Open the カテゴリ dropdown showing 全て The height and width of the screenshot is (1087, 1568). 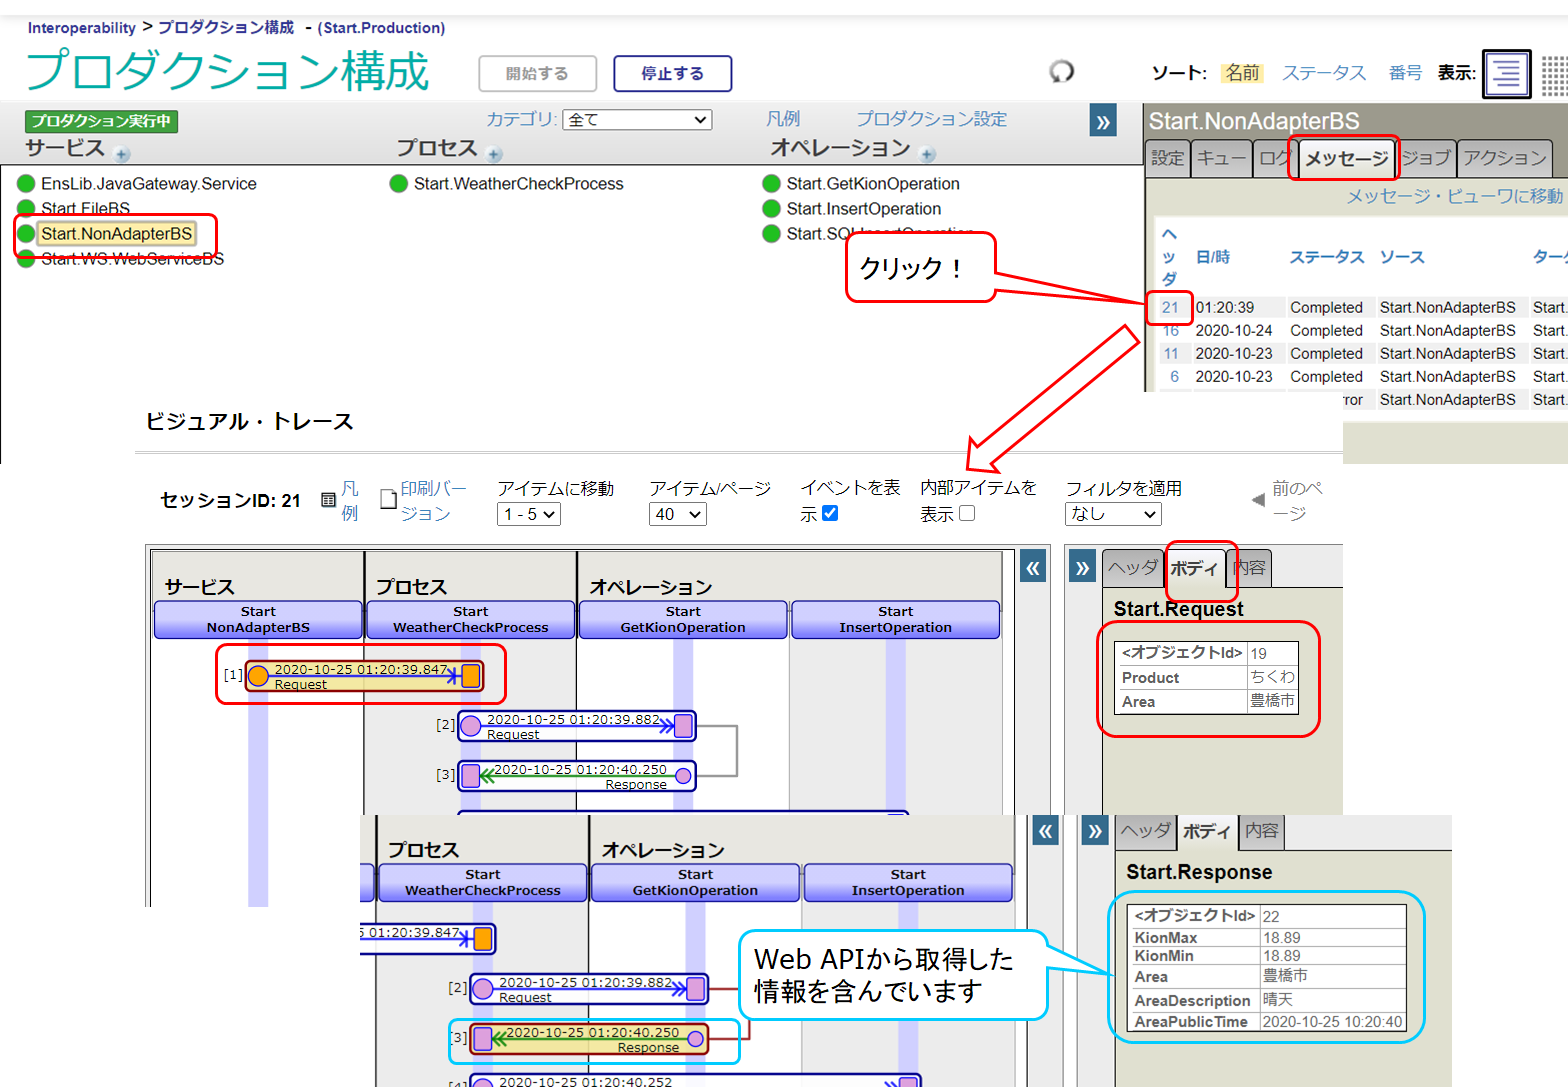coord(637,120)
